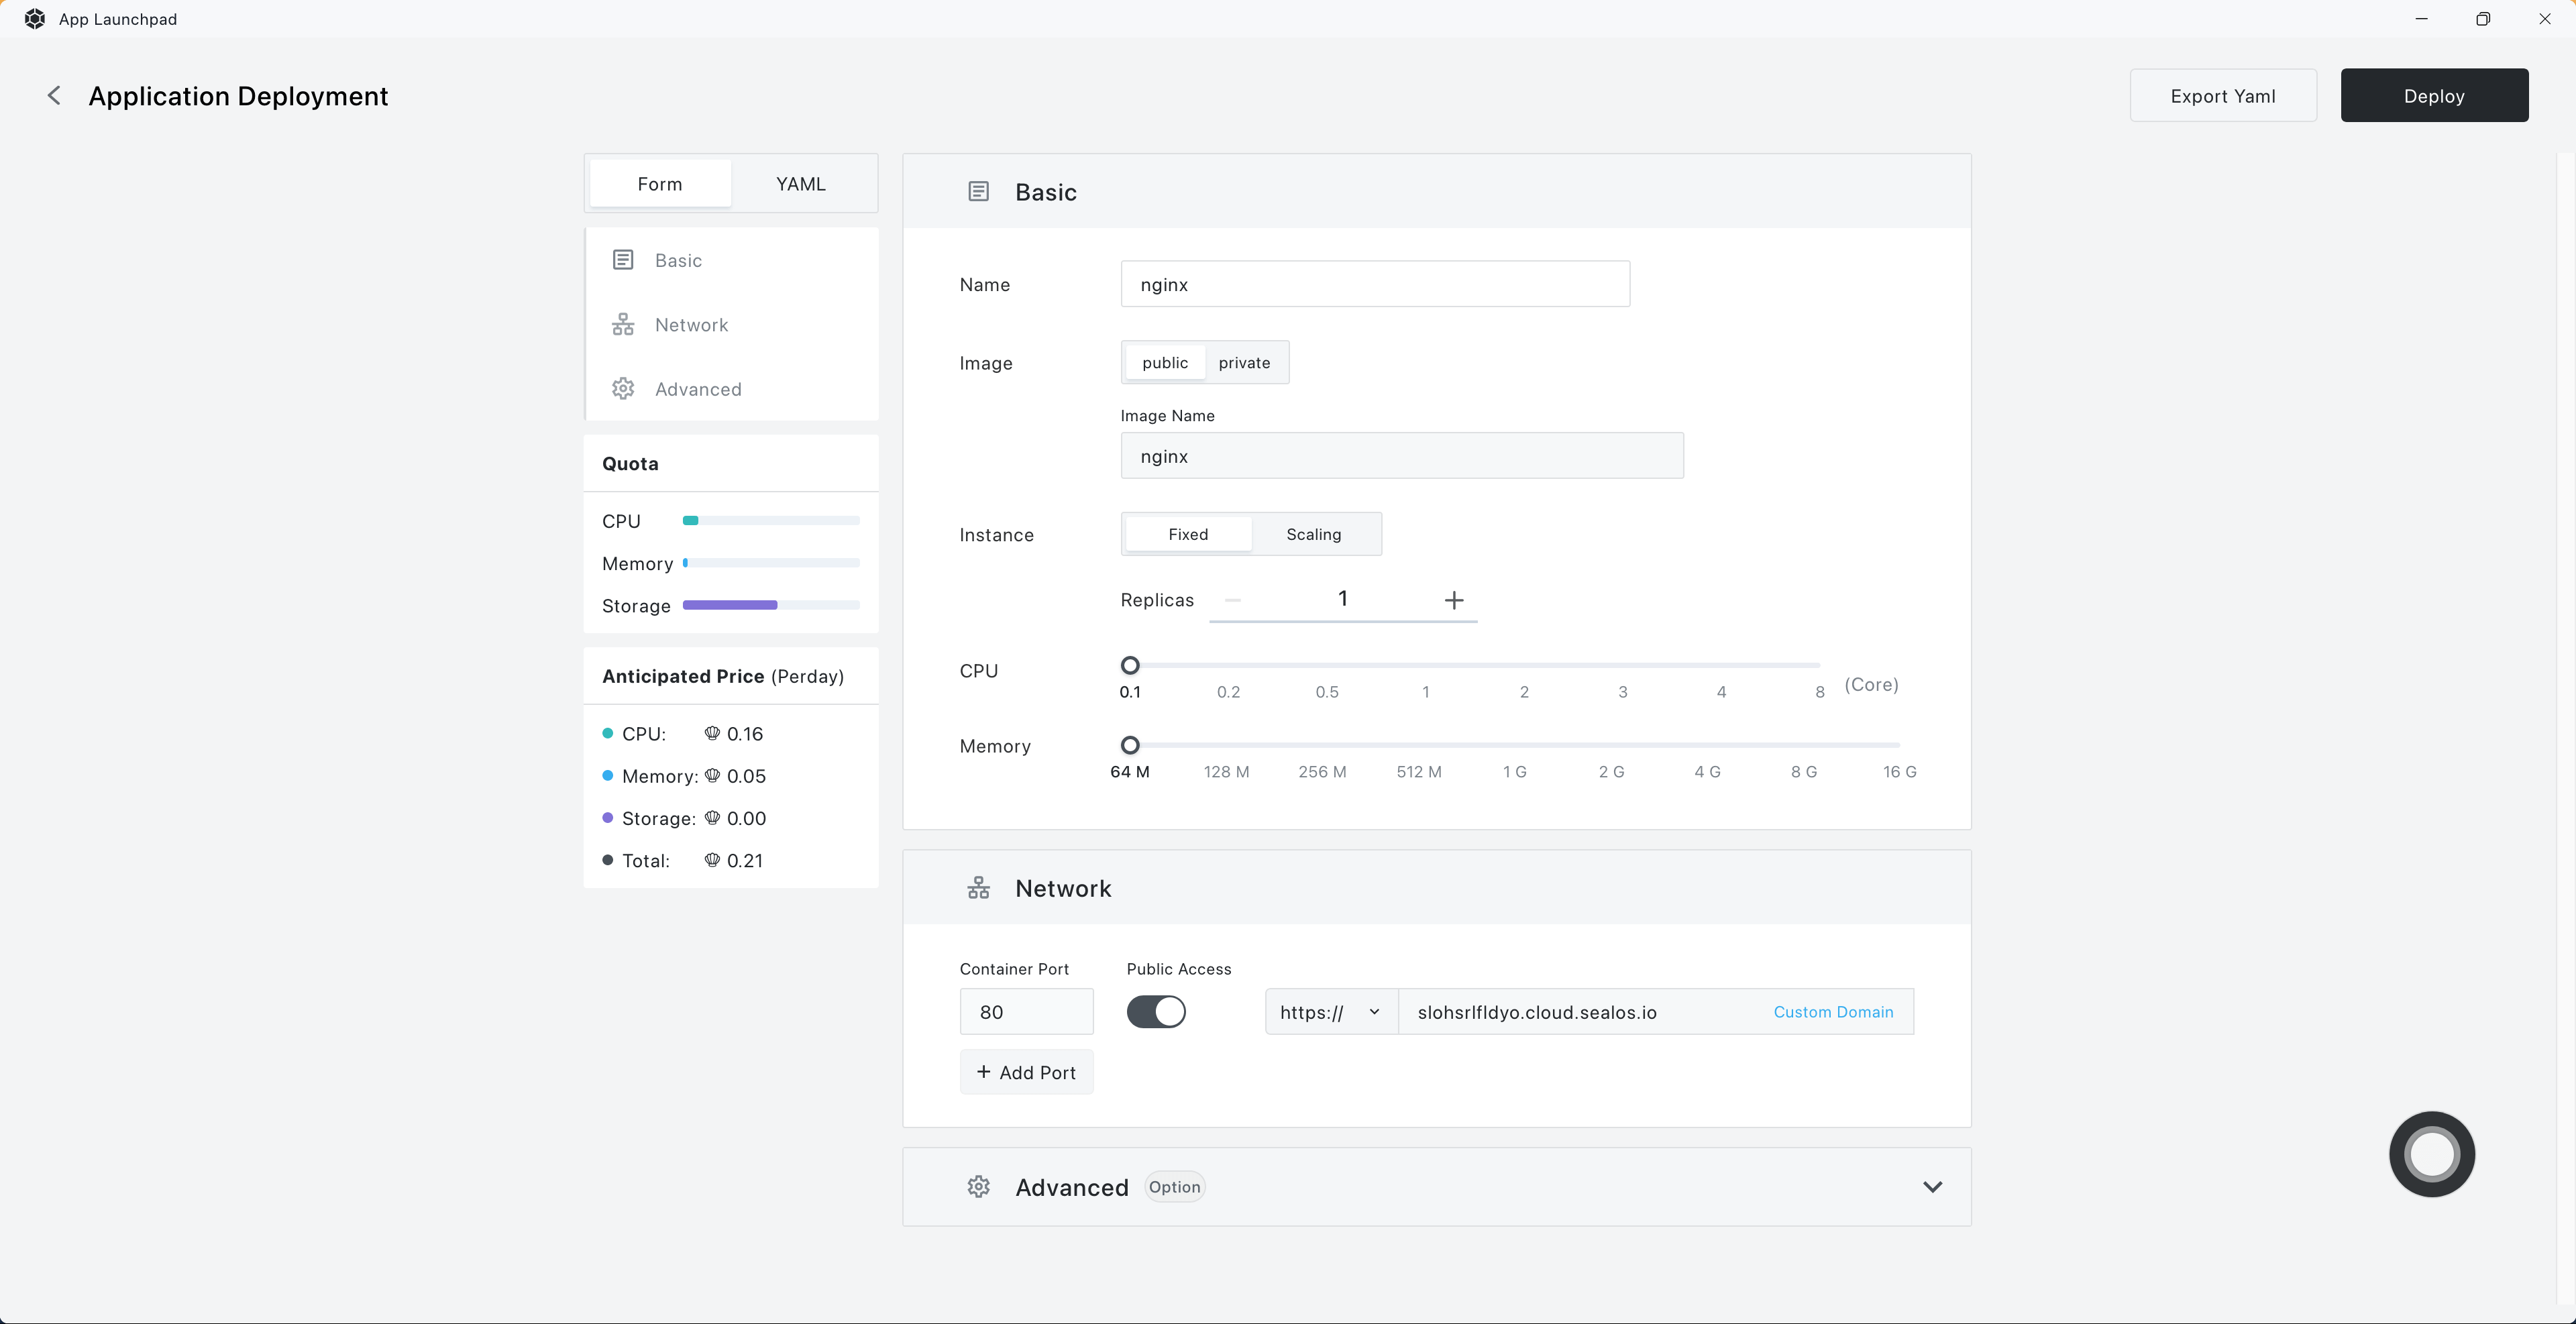Image resolution: width=2576 pixels, height=1324 pixels.
Task: Click the App Launchpad logo in title bar
Action: click(x=35, y=19)
